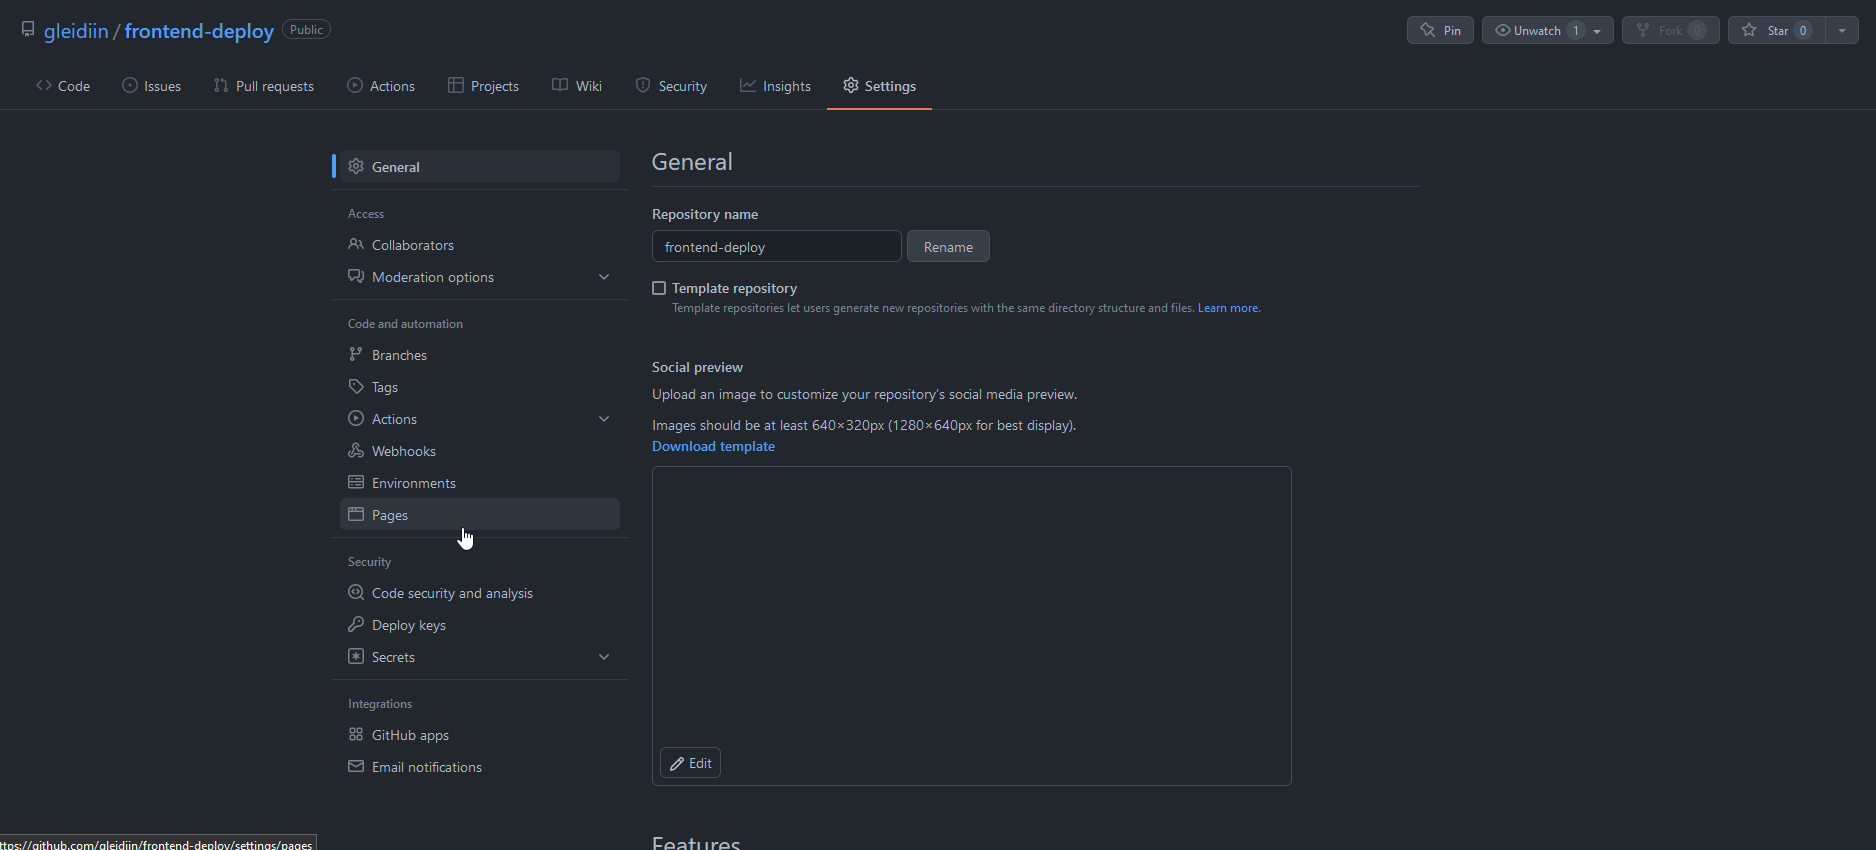The height and width of the screenshot is (850, 1876).
Task: Open the Issues tab
Action: click(151, 86)
